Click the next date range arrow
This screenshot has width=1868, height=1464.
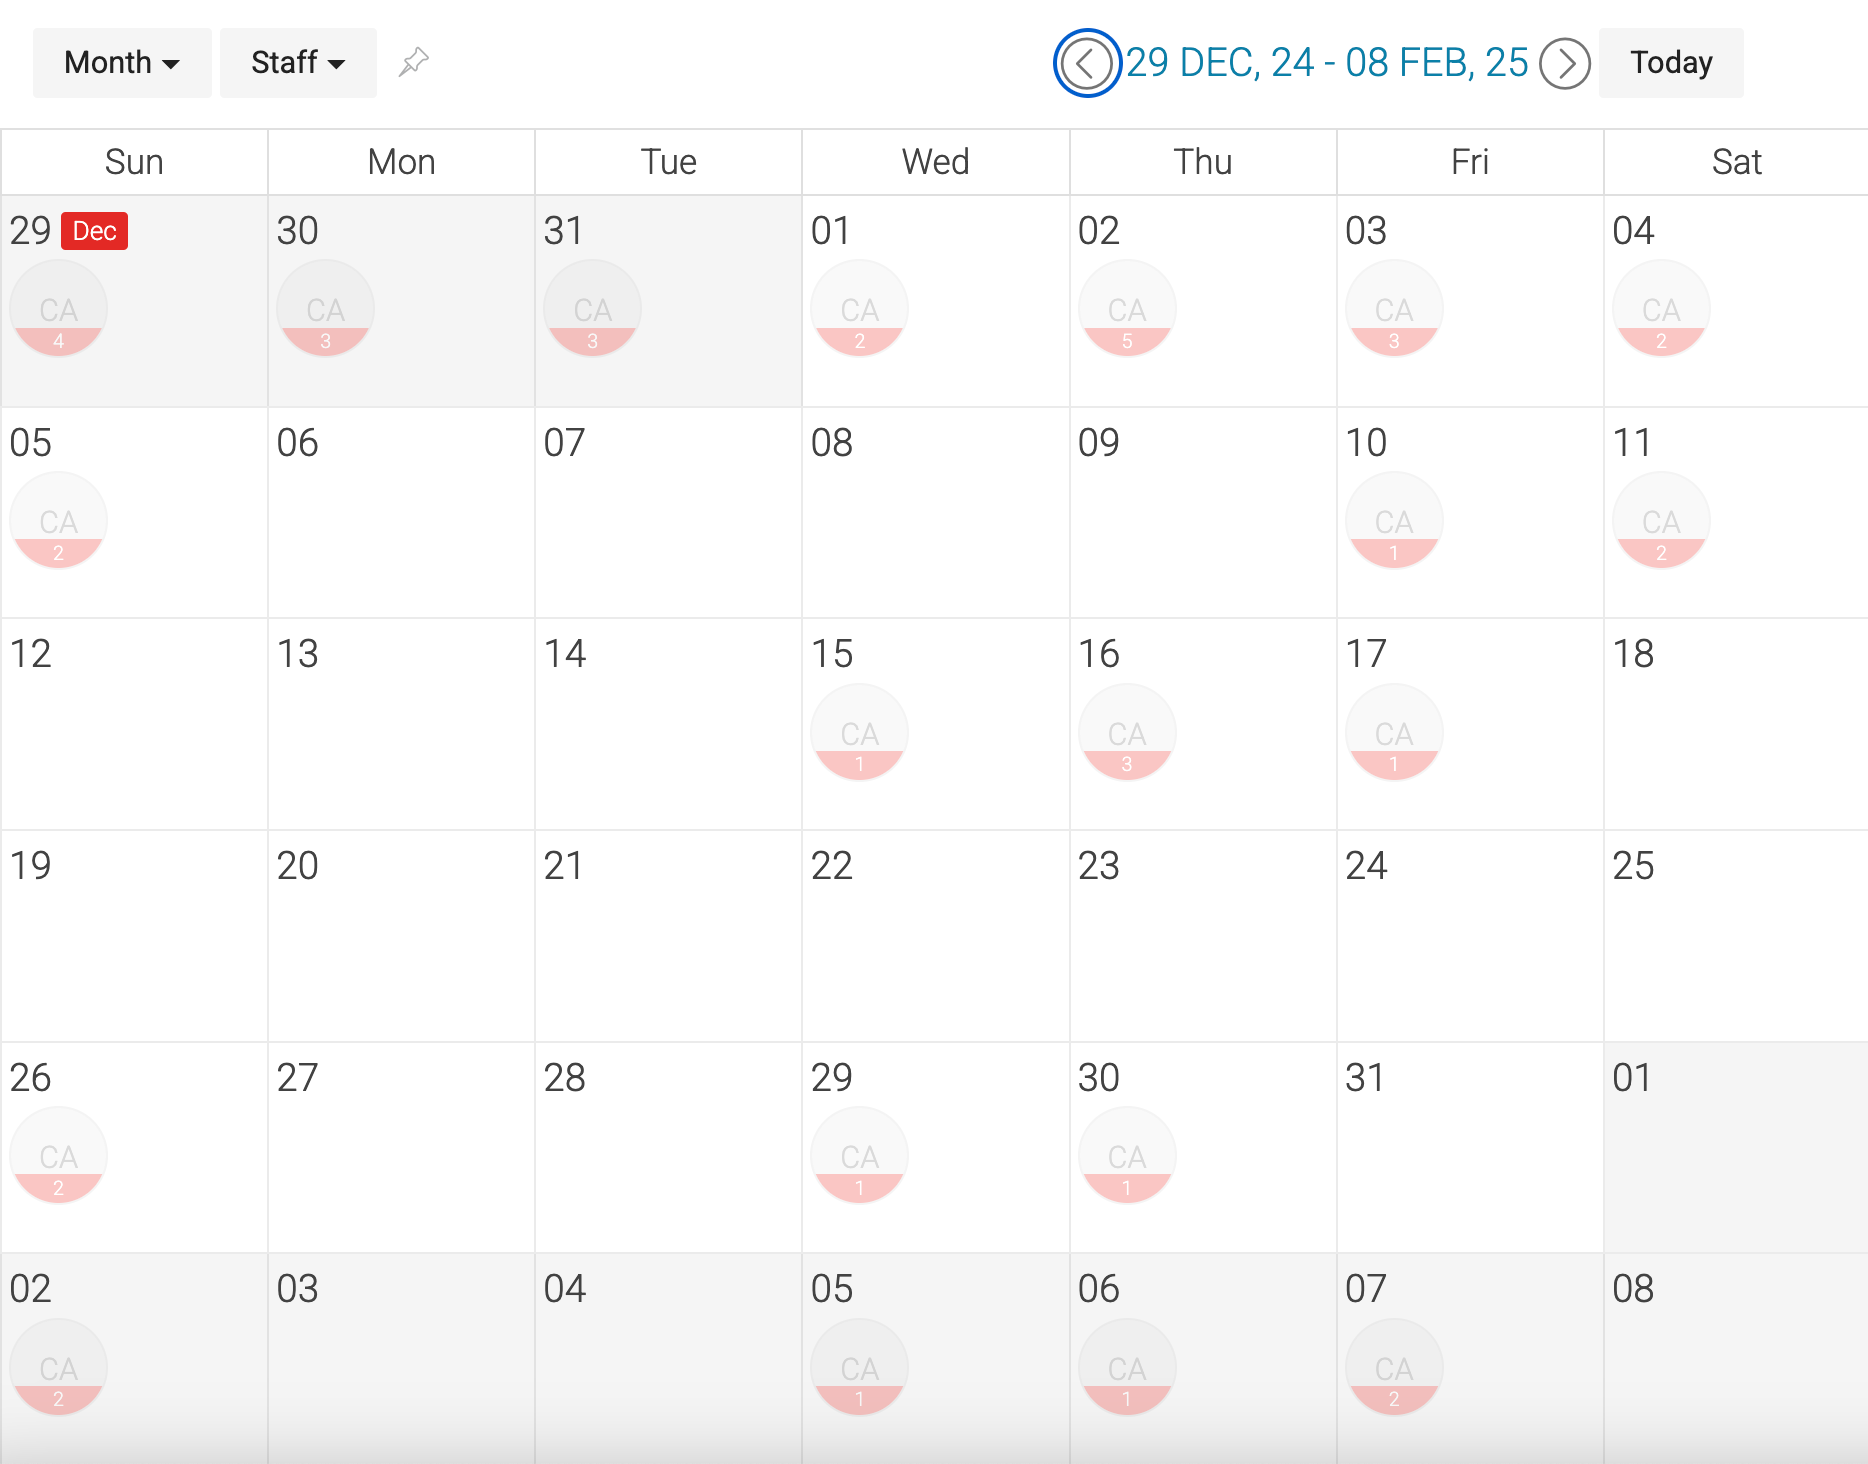click(x=1564, y=63)
